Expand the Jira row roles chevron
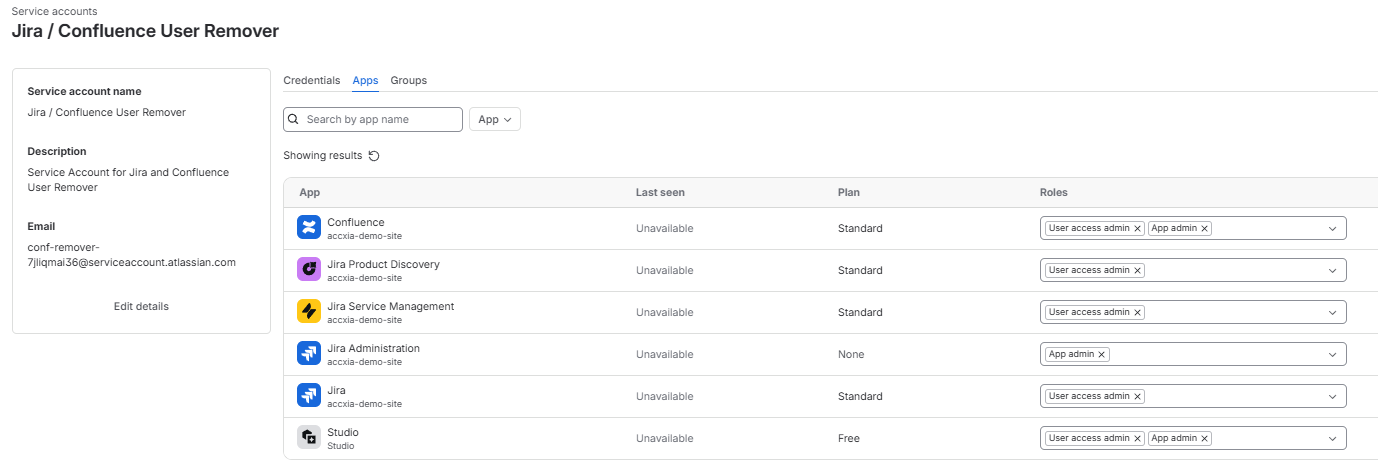1378x466 pixels. point(1332,396)
